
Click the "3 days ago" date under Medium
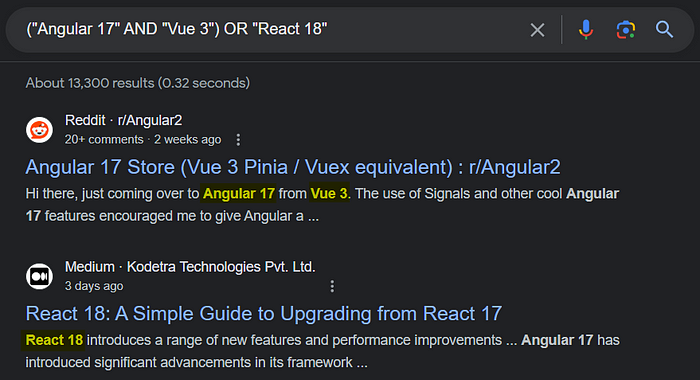(x=94, y=286)
